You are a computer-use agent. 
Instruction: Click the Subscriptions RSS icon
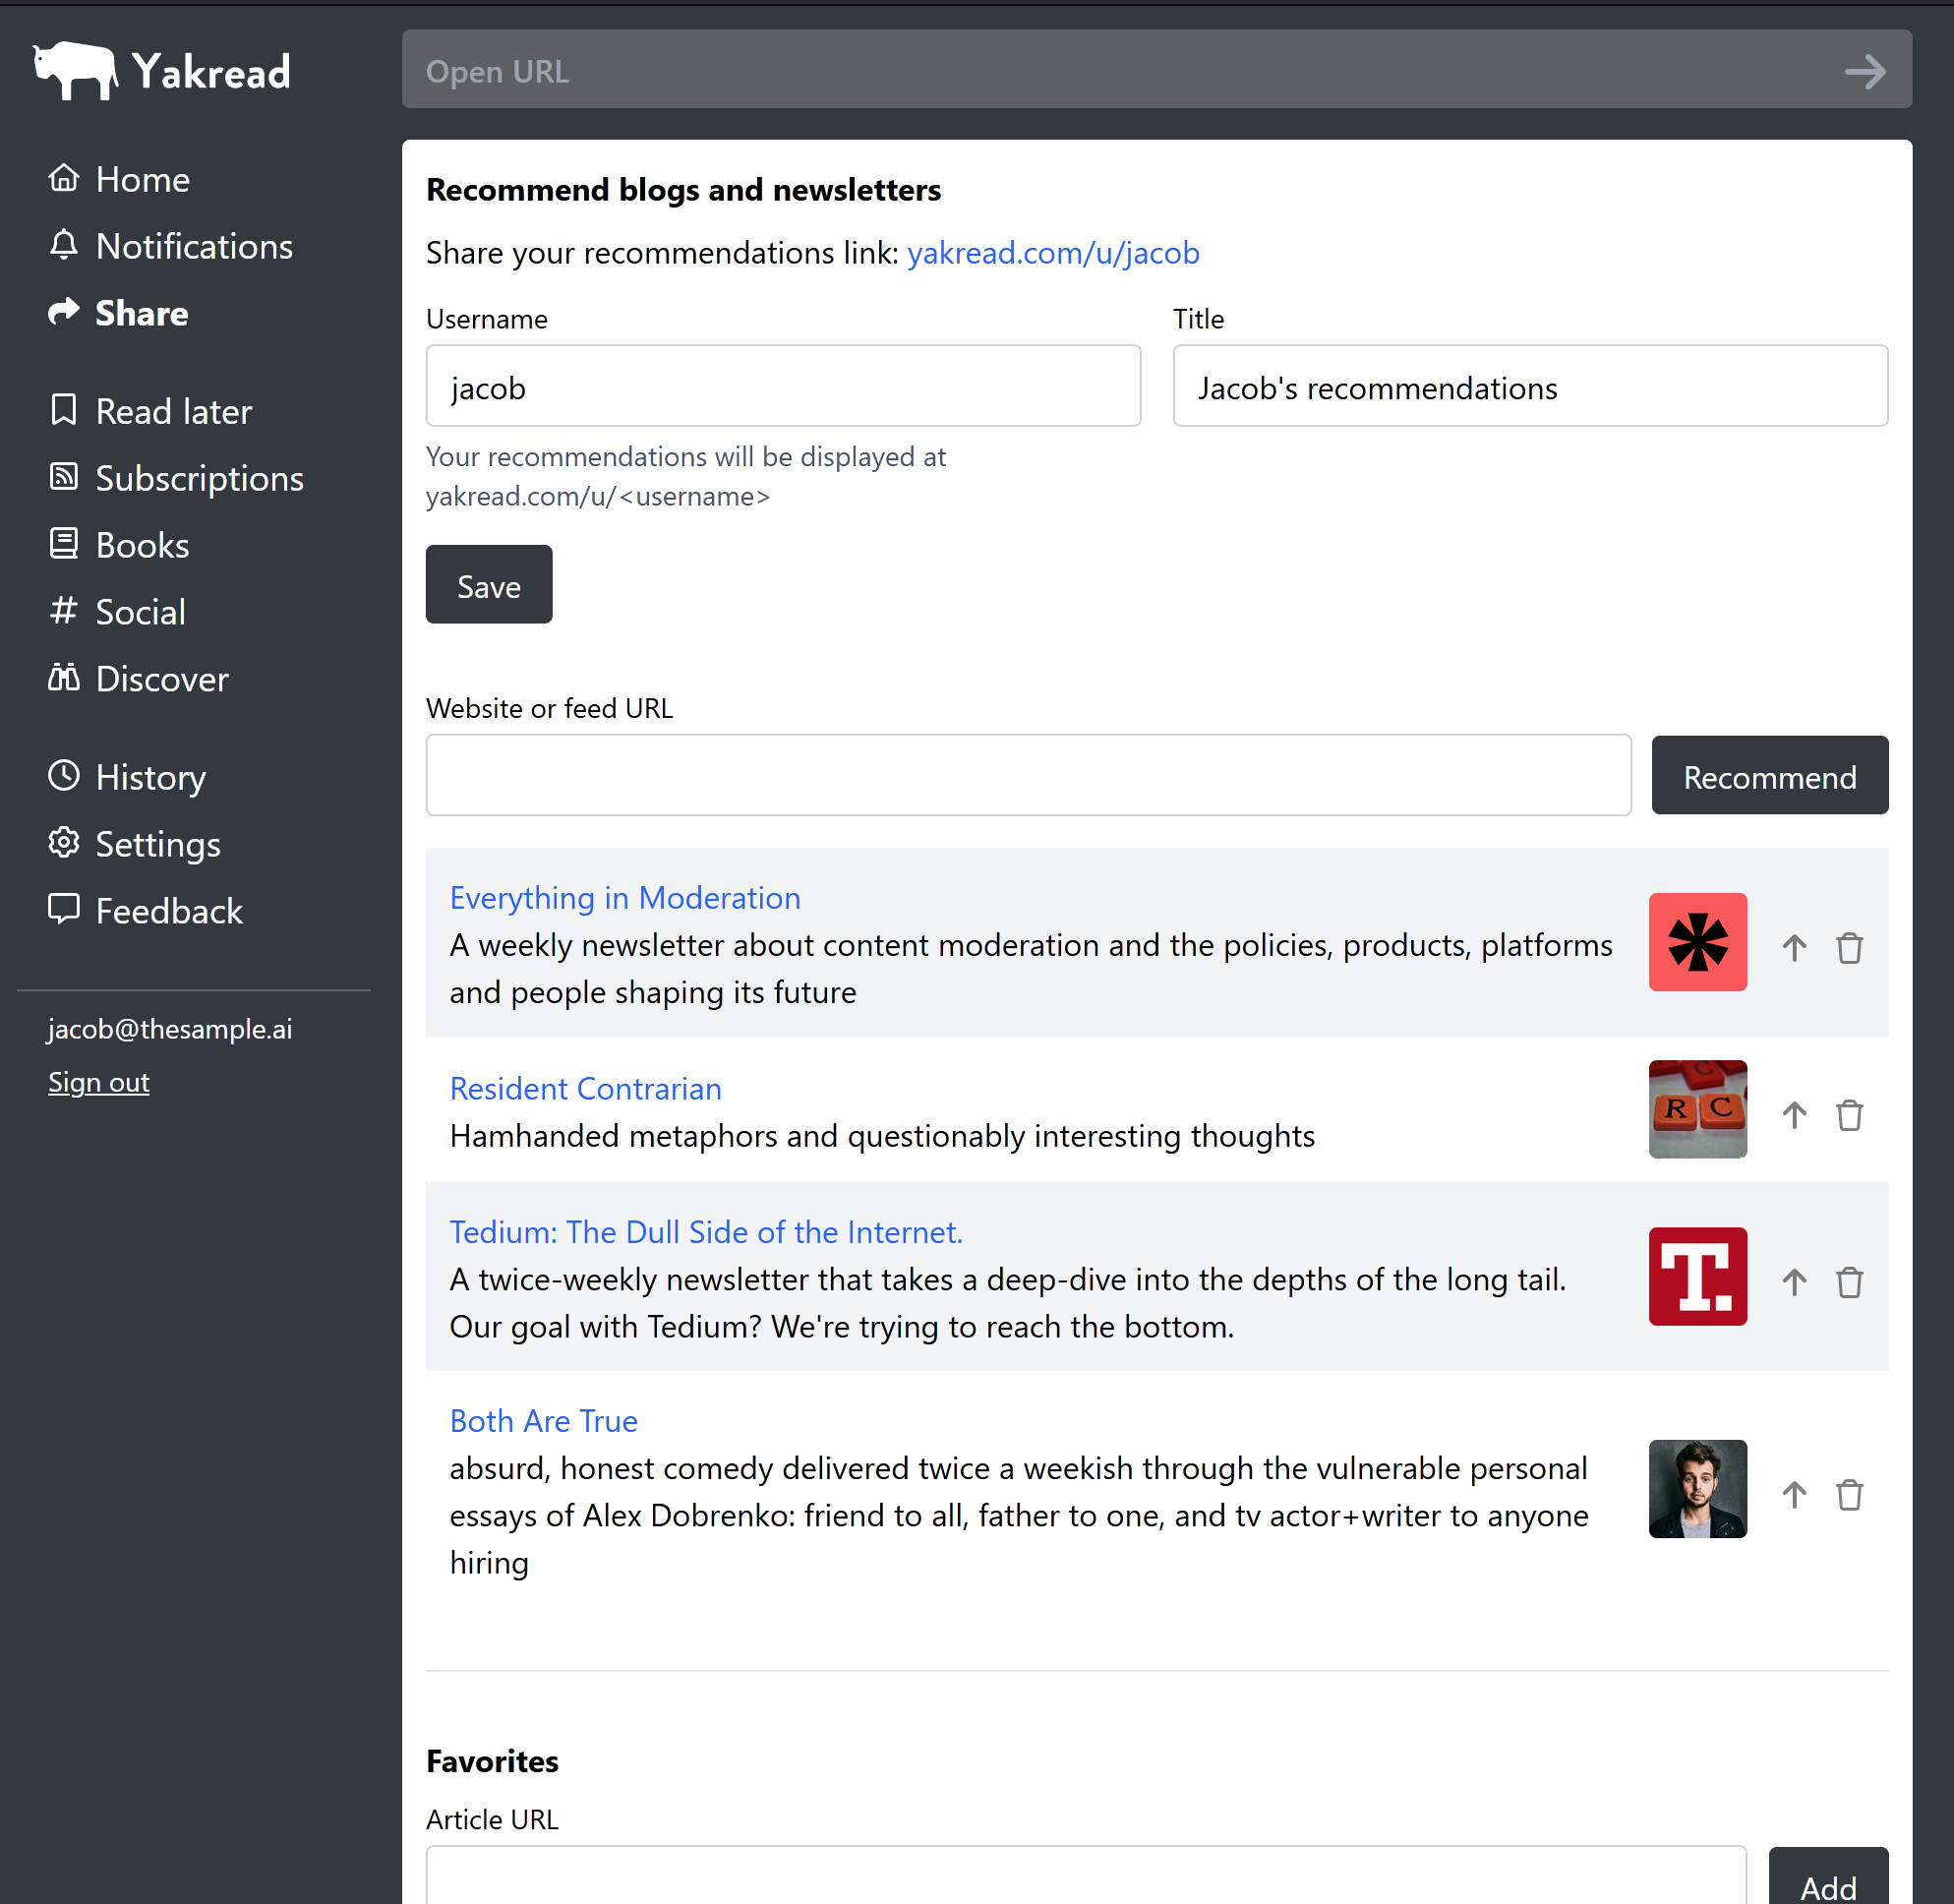click(64, 477)
